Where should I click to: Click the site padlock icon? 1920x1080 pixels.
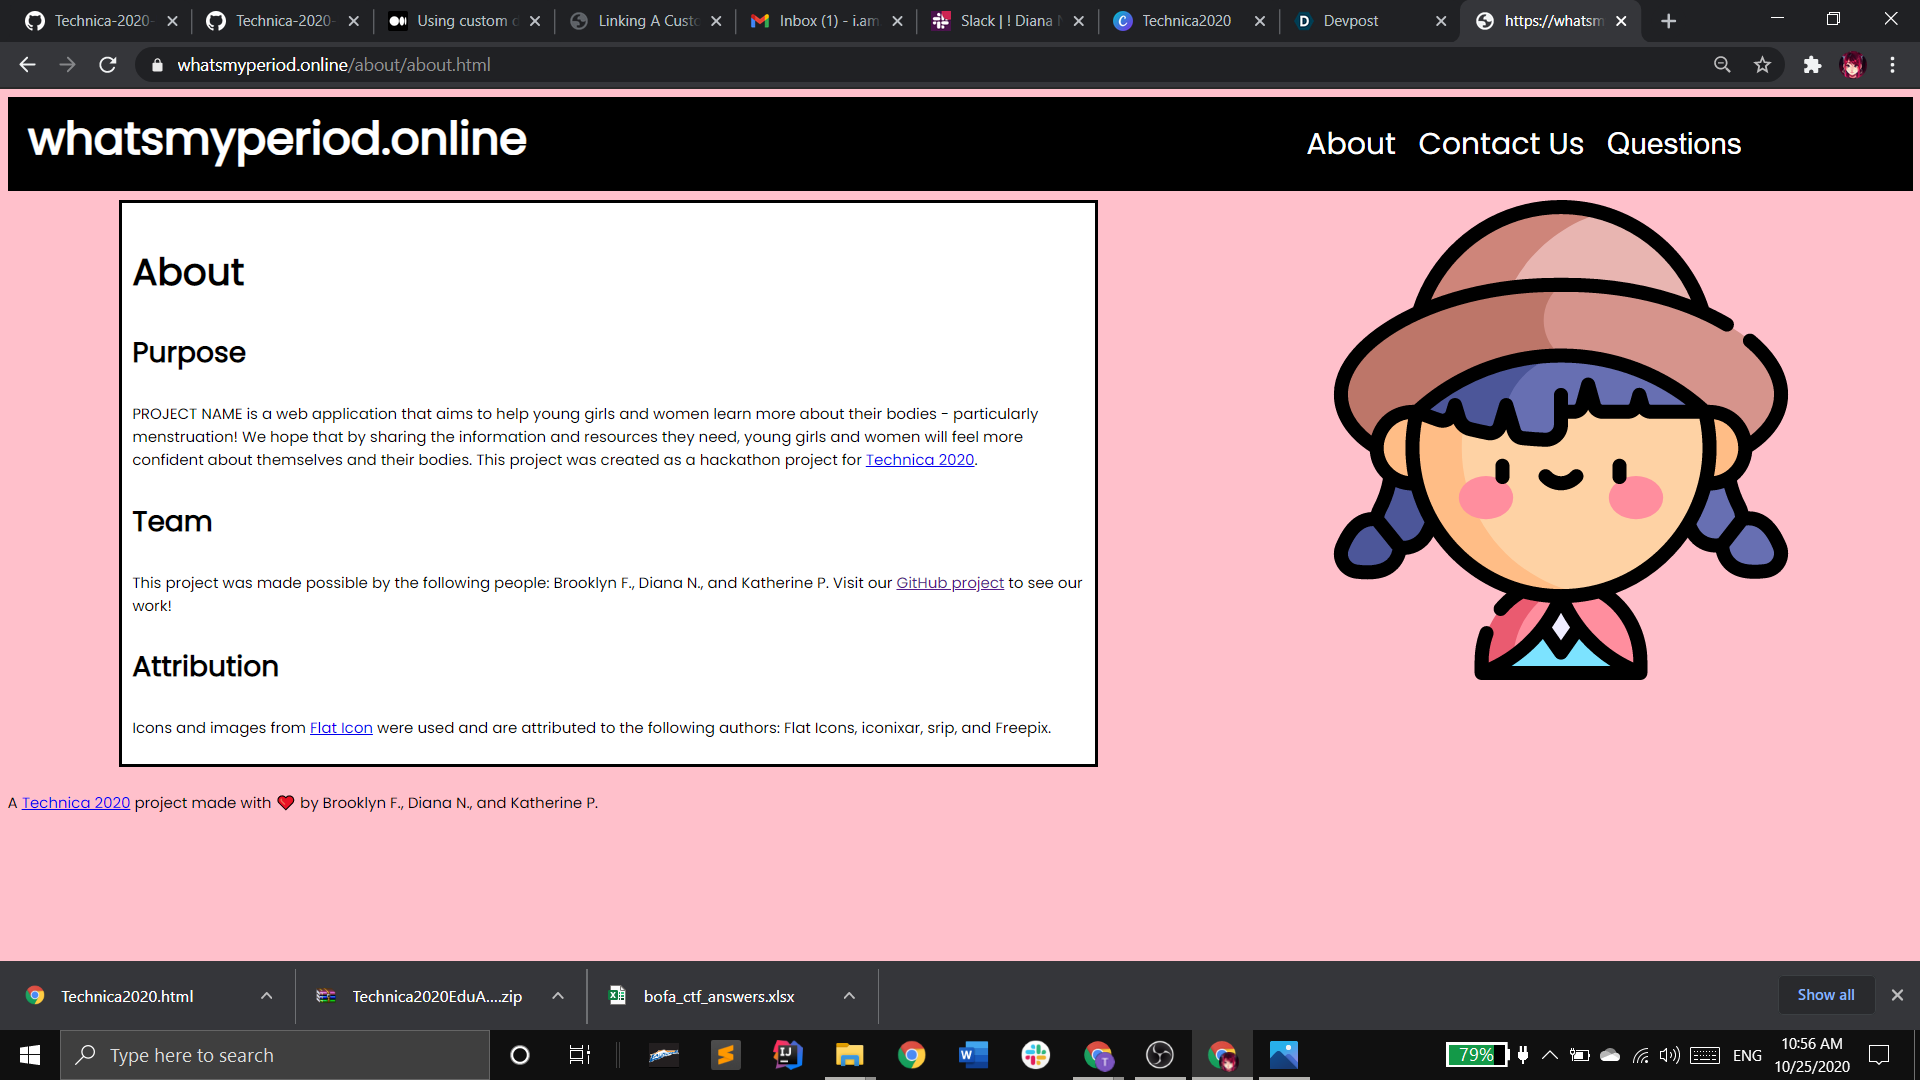[x=157, y=65]
